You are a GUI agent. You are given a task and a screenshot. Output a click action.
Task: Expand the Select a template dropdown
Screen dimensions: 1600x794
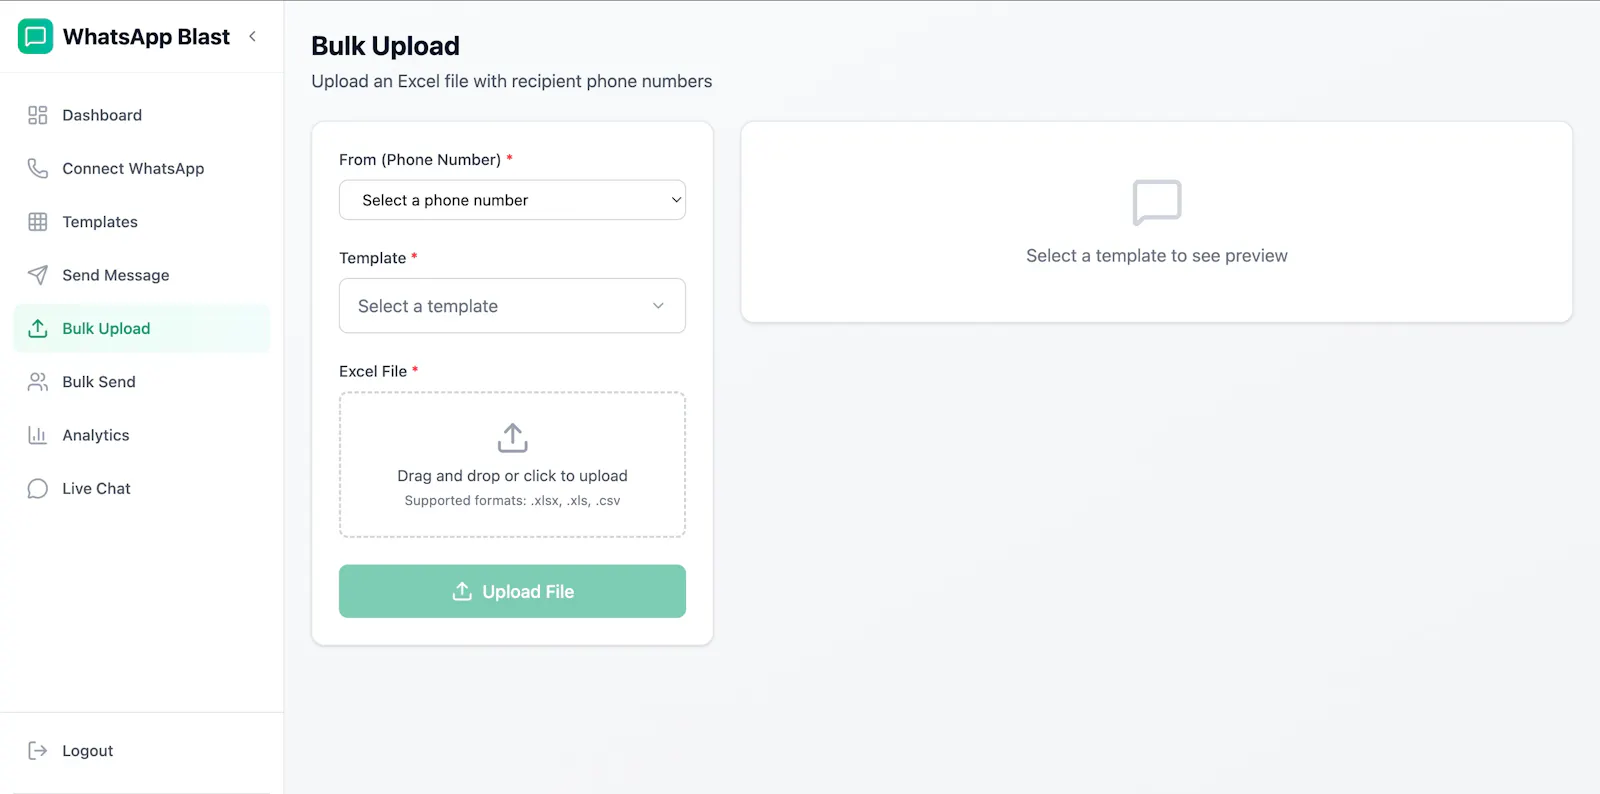coord(512,306)
